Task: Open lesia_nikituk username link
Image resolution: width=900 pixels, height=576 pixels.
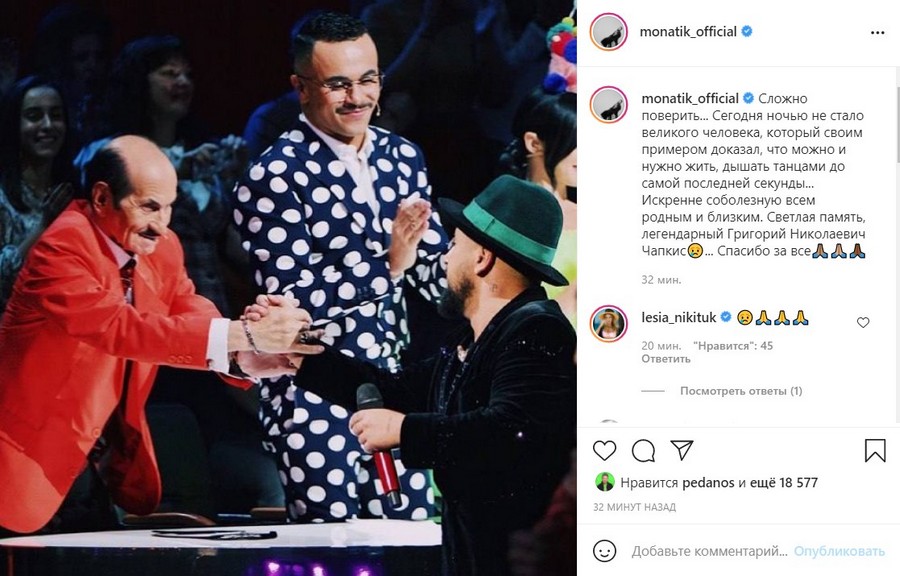Action: (679, 317)
